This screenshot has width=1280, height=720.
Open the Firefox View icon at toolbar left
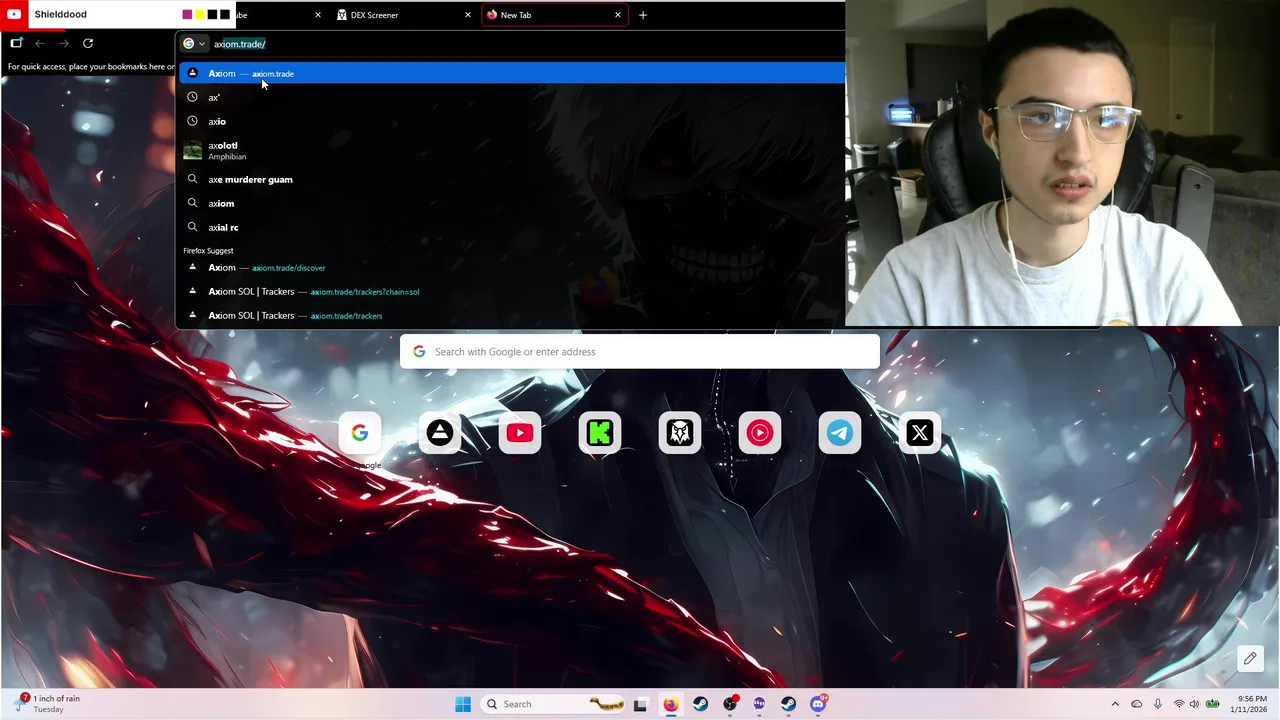(x=16, y=43)
